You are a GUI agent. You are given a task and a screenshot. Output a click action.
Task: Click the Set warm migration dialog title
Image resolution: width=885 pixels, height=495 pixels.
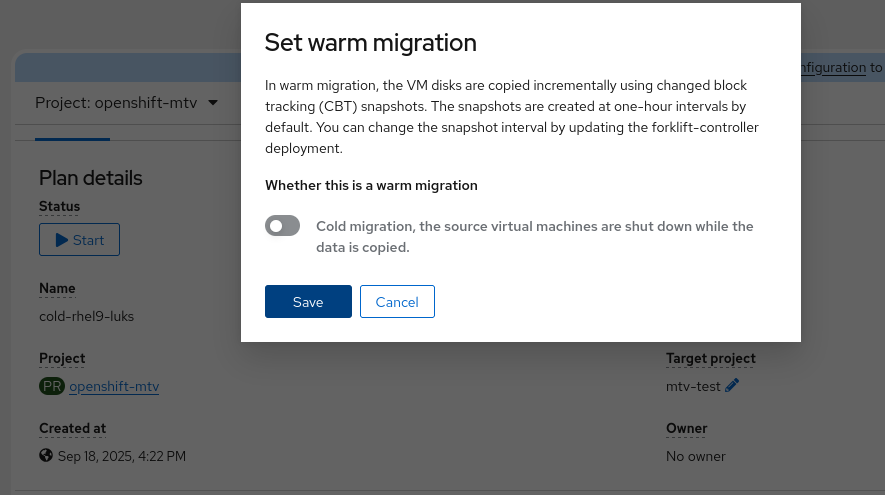click(x=370, y=42)
